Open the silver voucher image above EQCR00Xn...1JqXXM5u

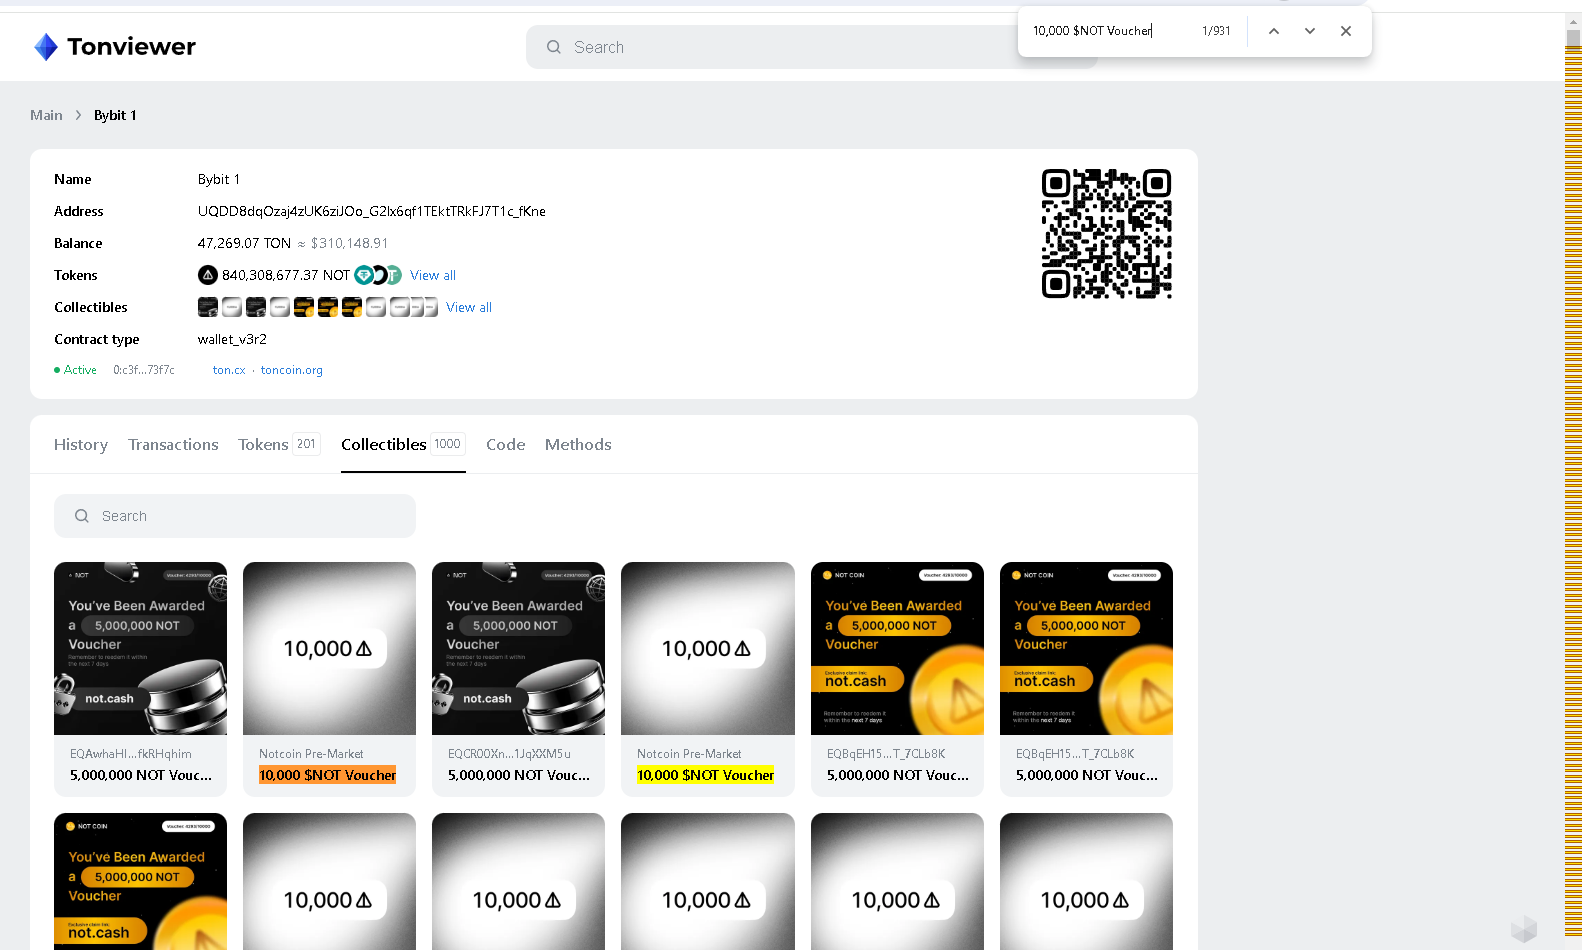(518, 648)
